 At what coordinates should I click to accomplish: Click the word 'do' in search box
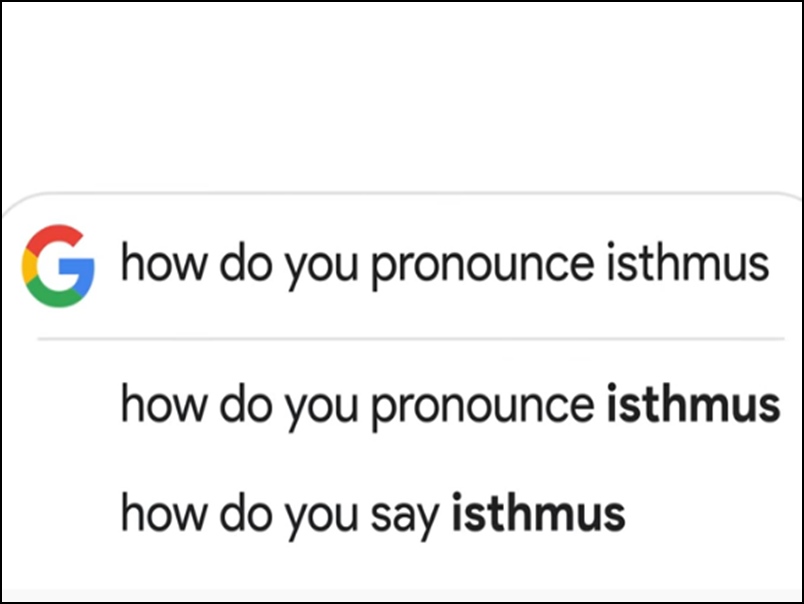(244, 264)
